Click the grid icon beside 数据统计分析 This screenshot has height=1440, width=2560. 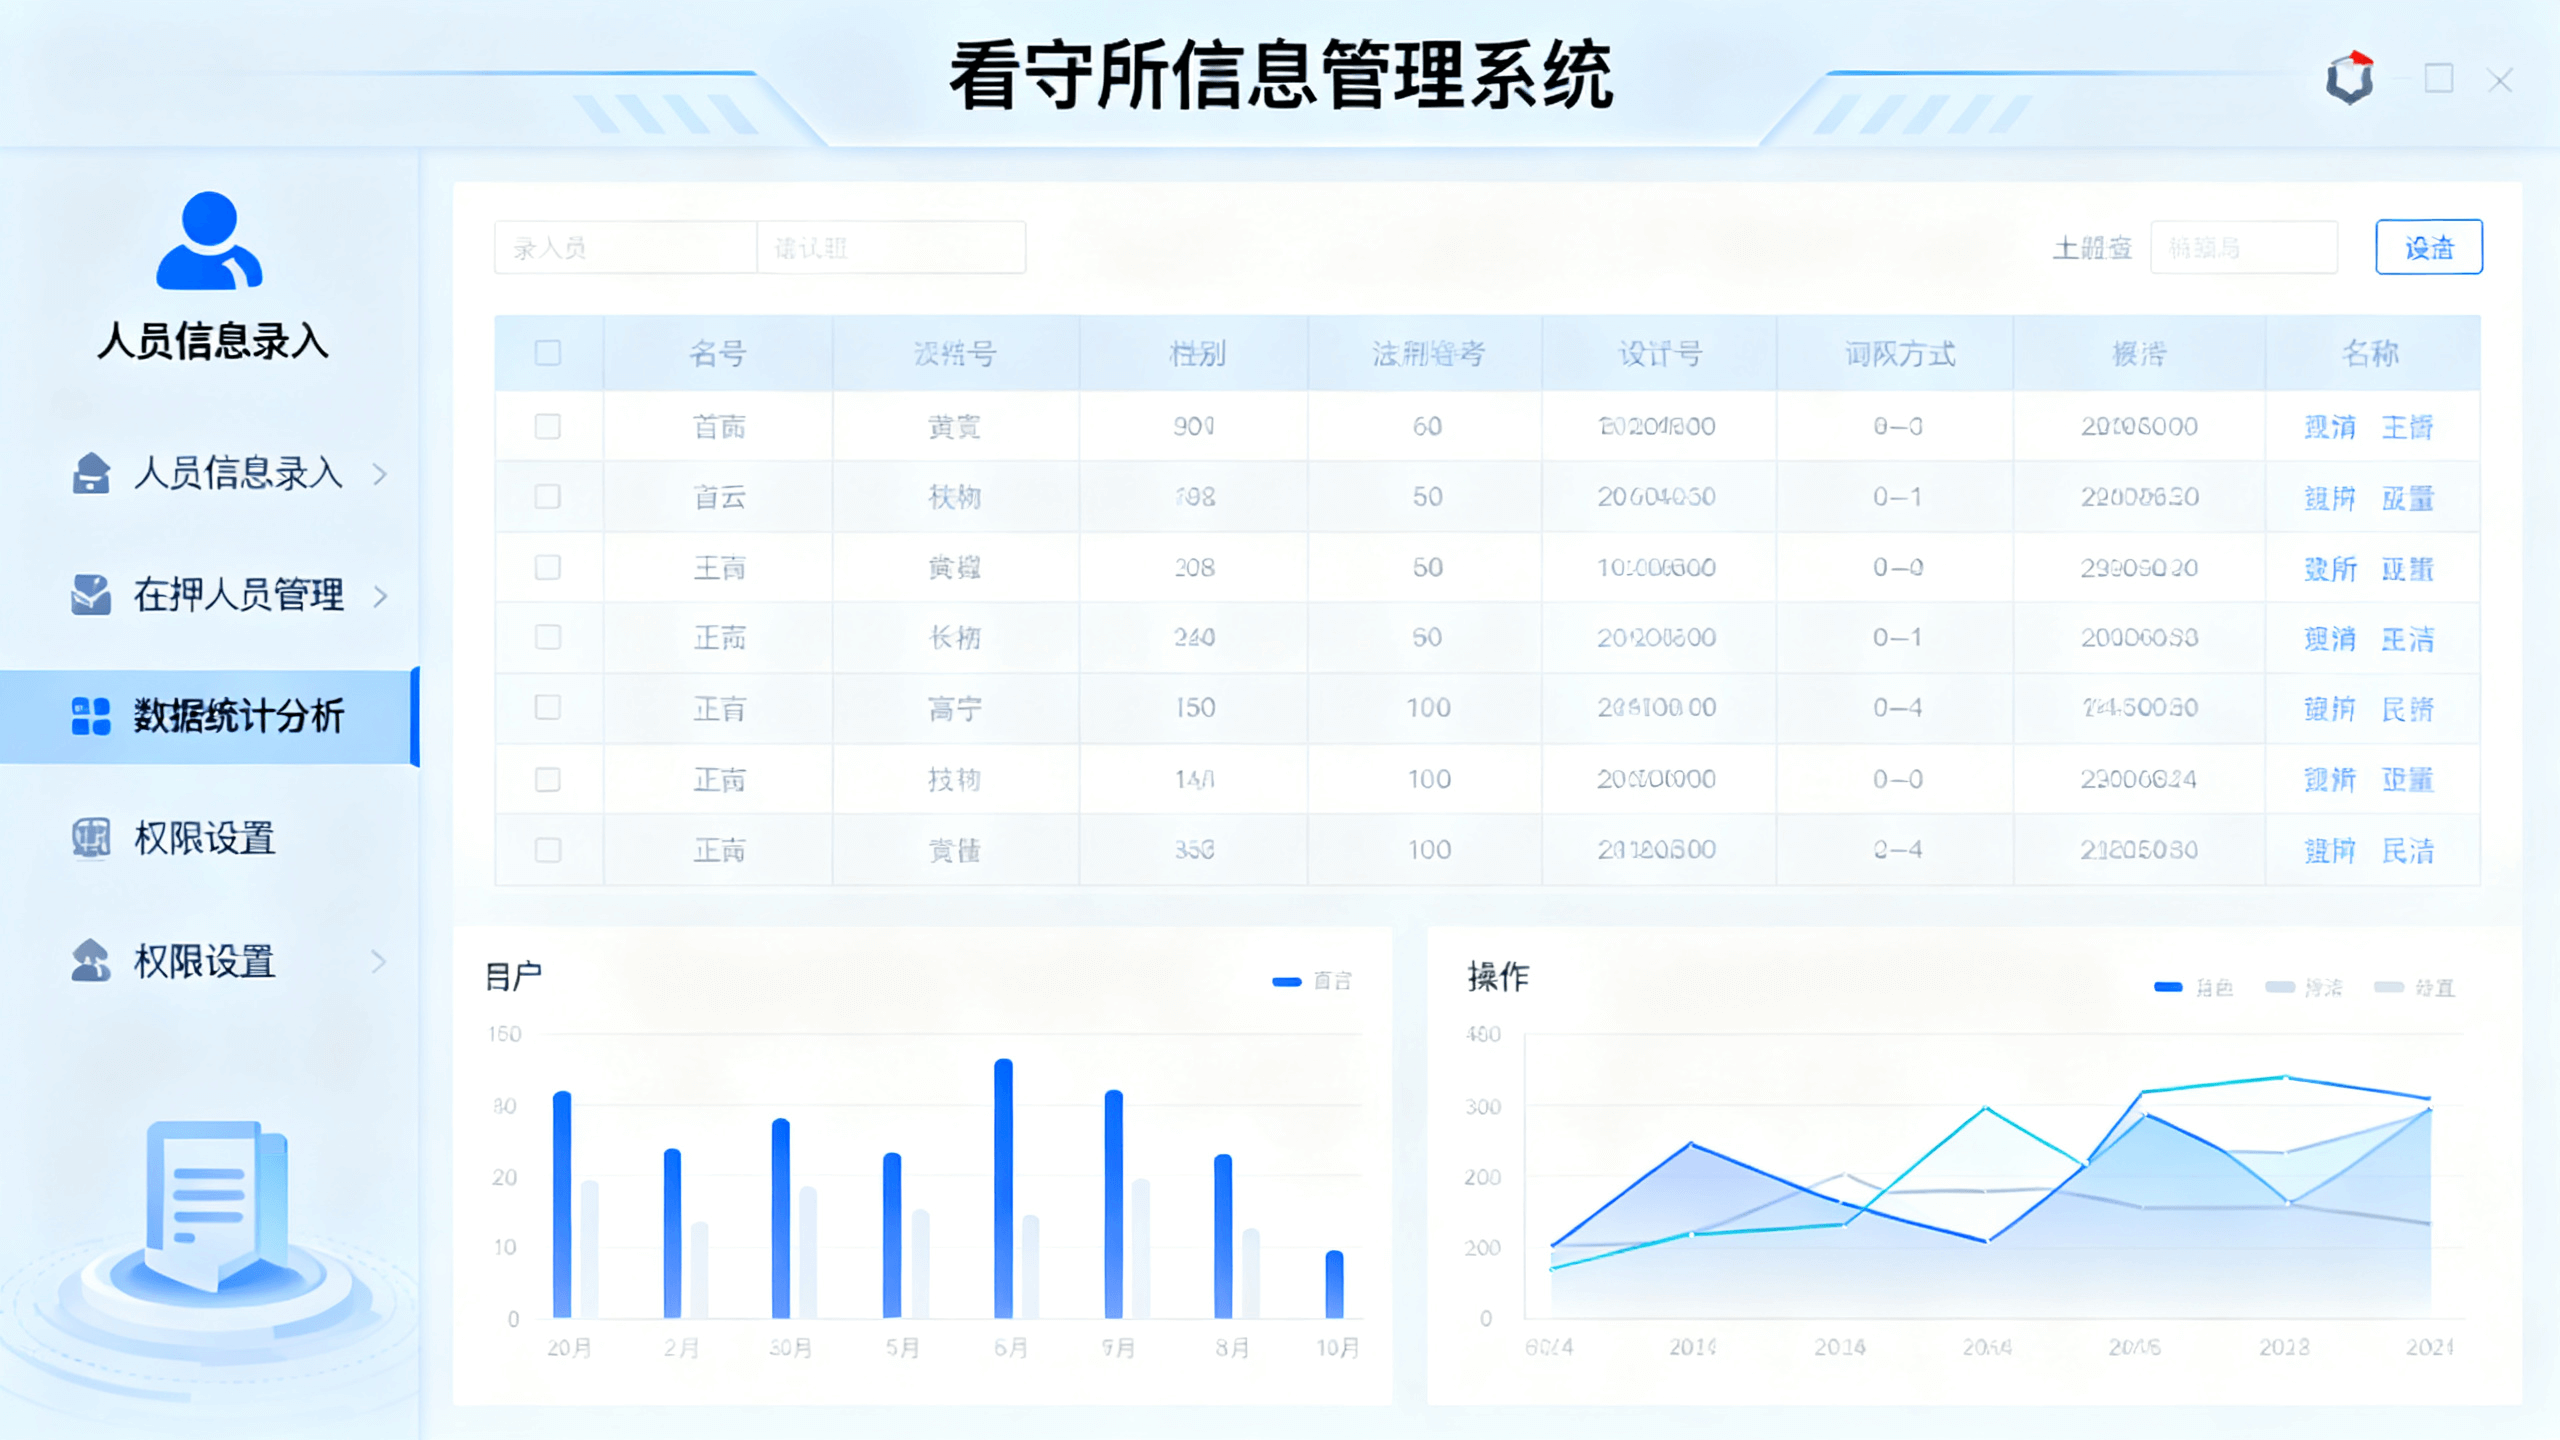tap(89, 717)
